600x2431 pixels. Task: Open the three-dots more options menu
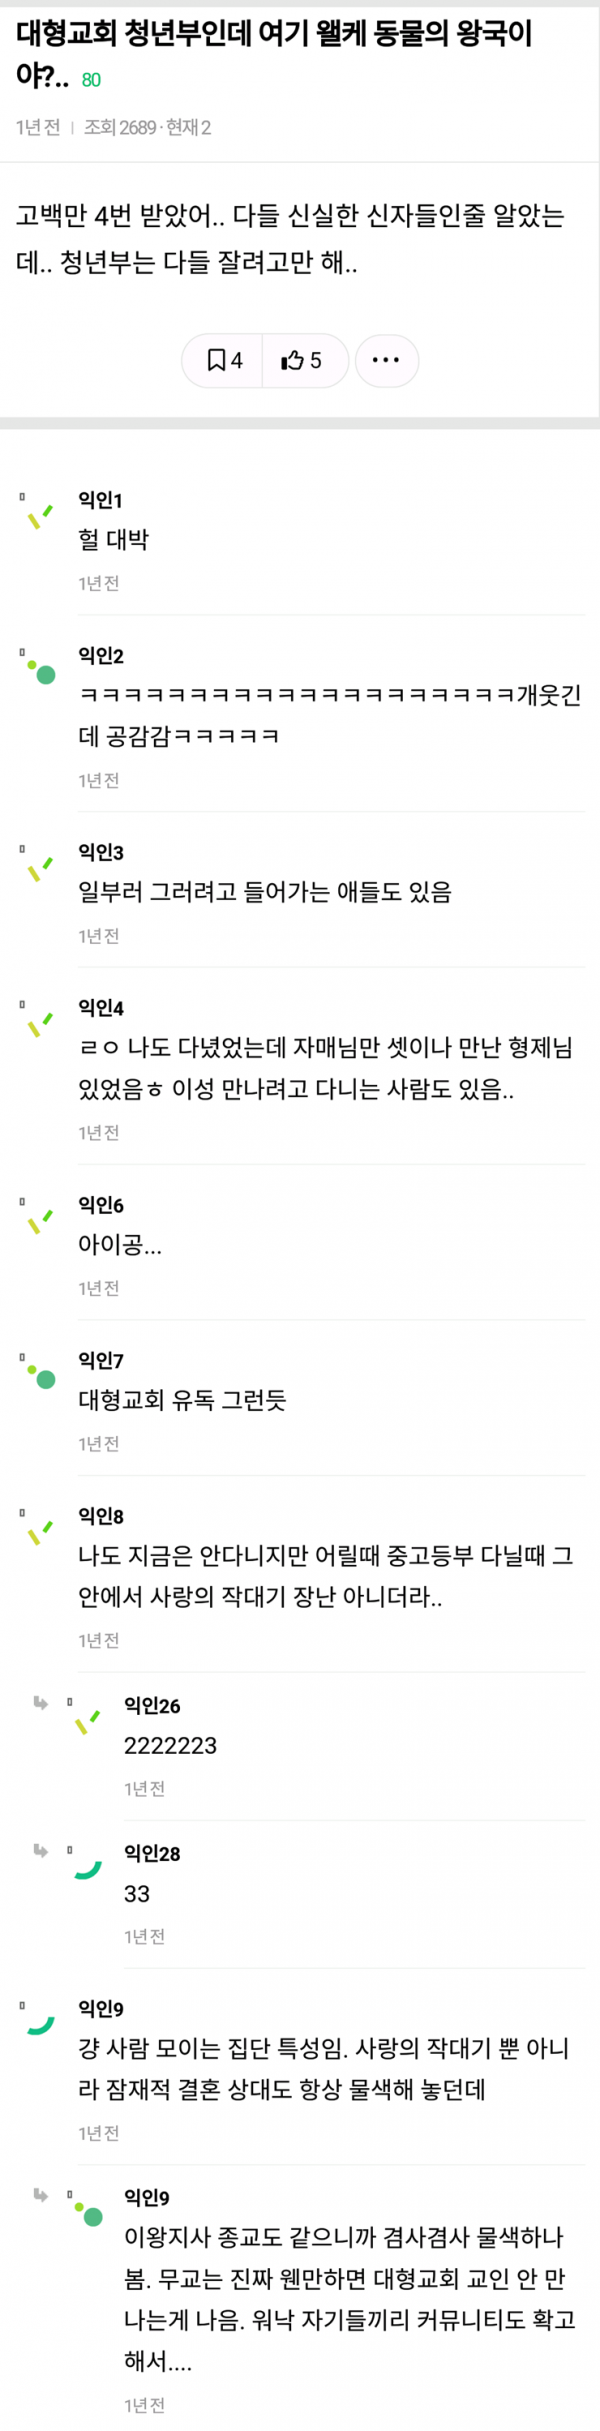coord(386,361)
